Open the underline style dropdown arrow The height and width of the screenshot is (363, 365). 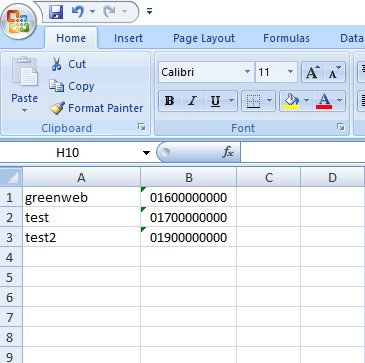(x=232, y=101)
